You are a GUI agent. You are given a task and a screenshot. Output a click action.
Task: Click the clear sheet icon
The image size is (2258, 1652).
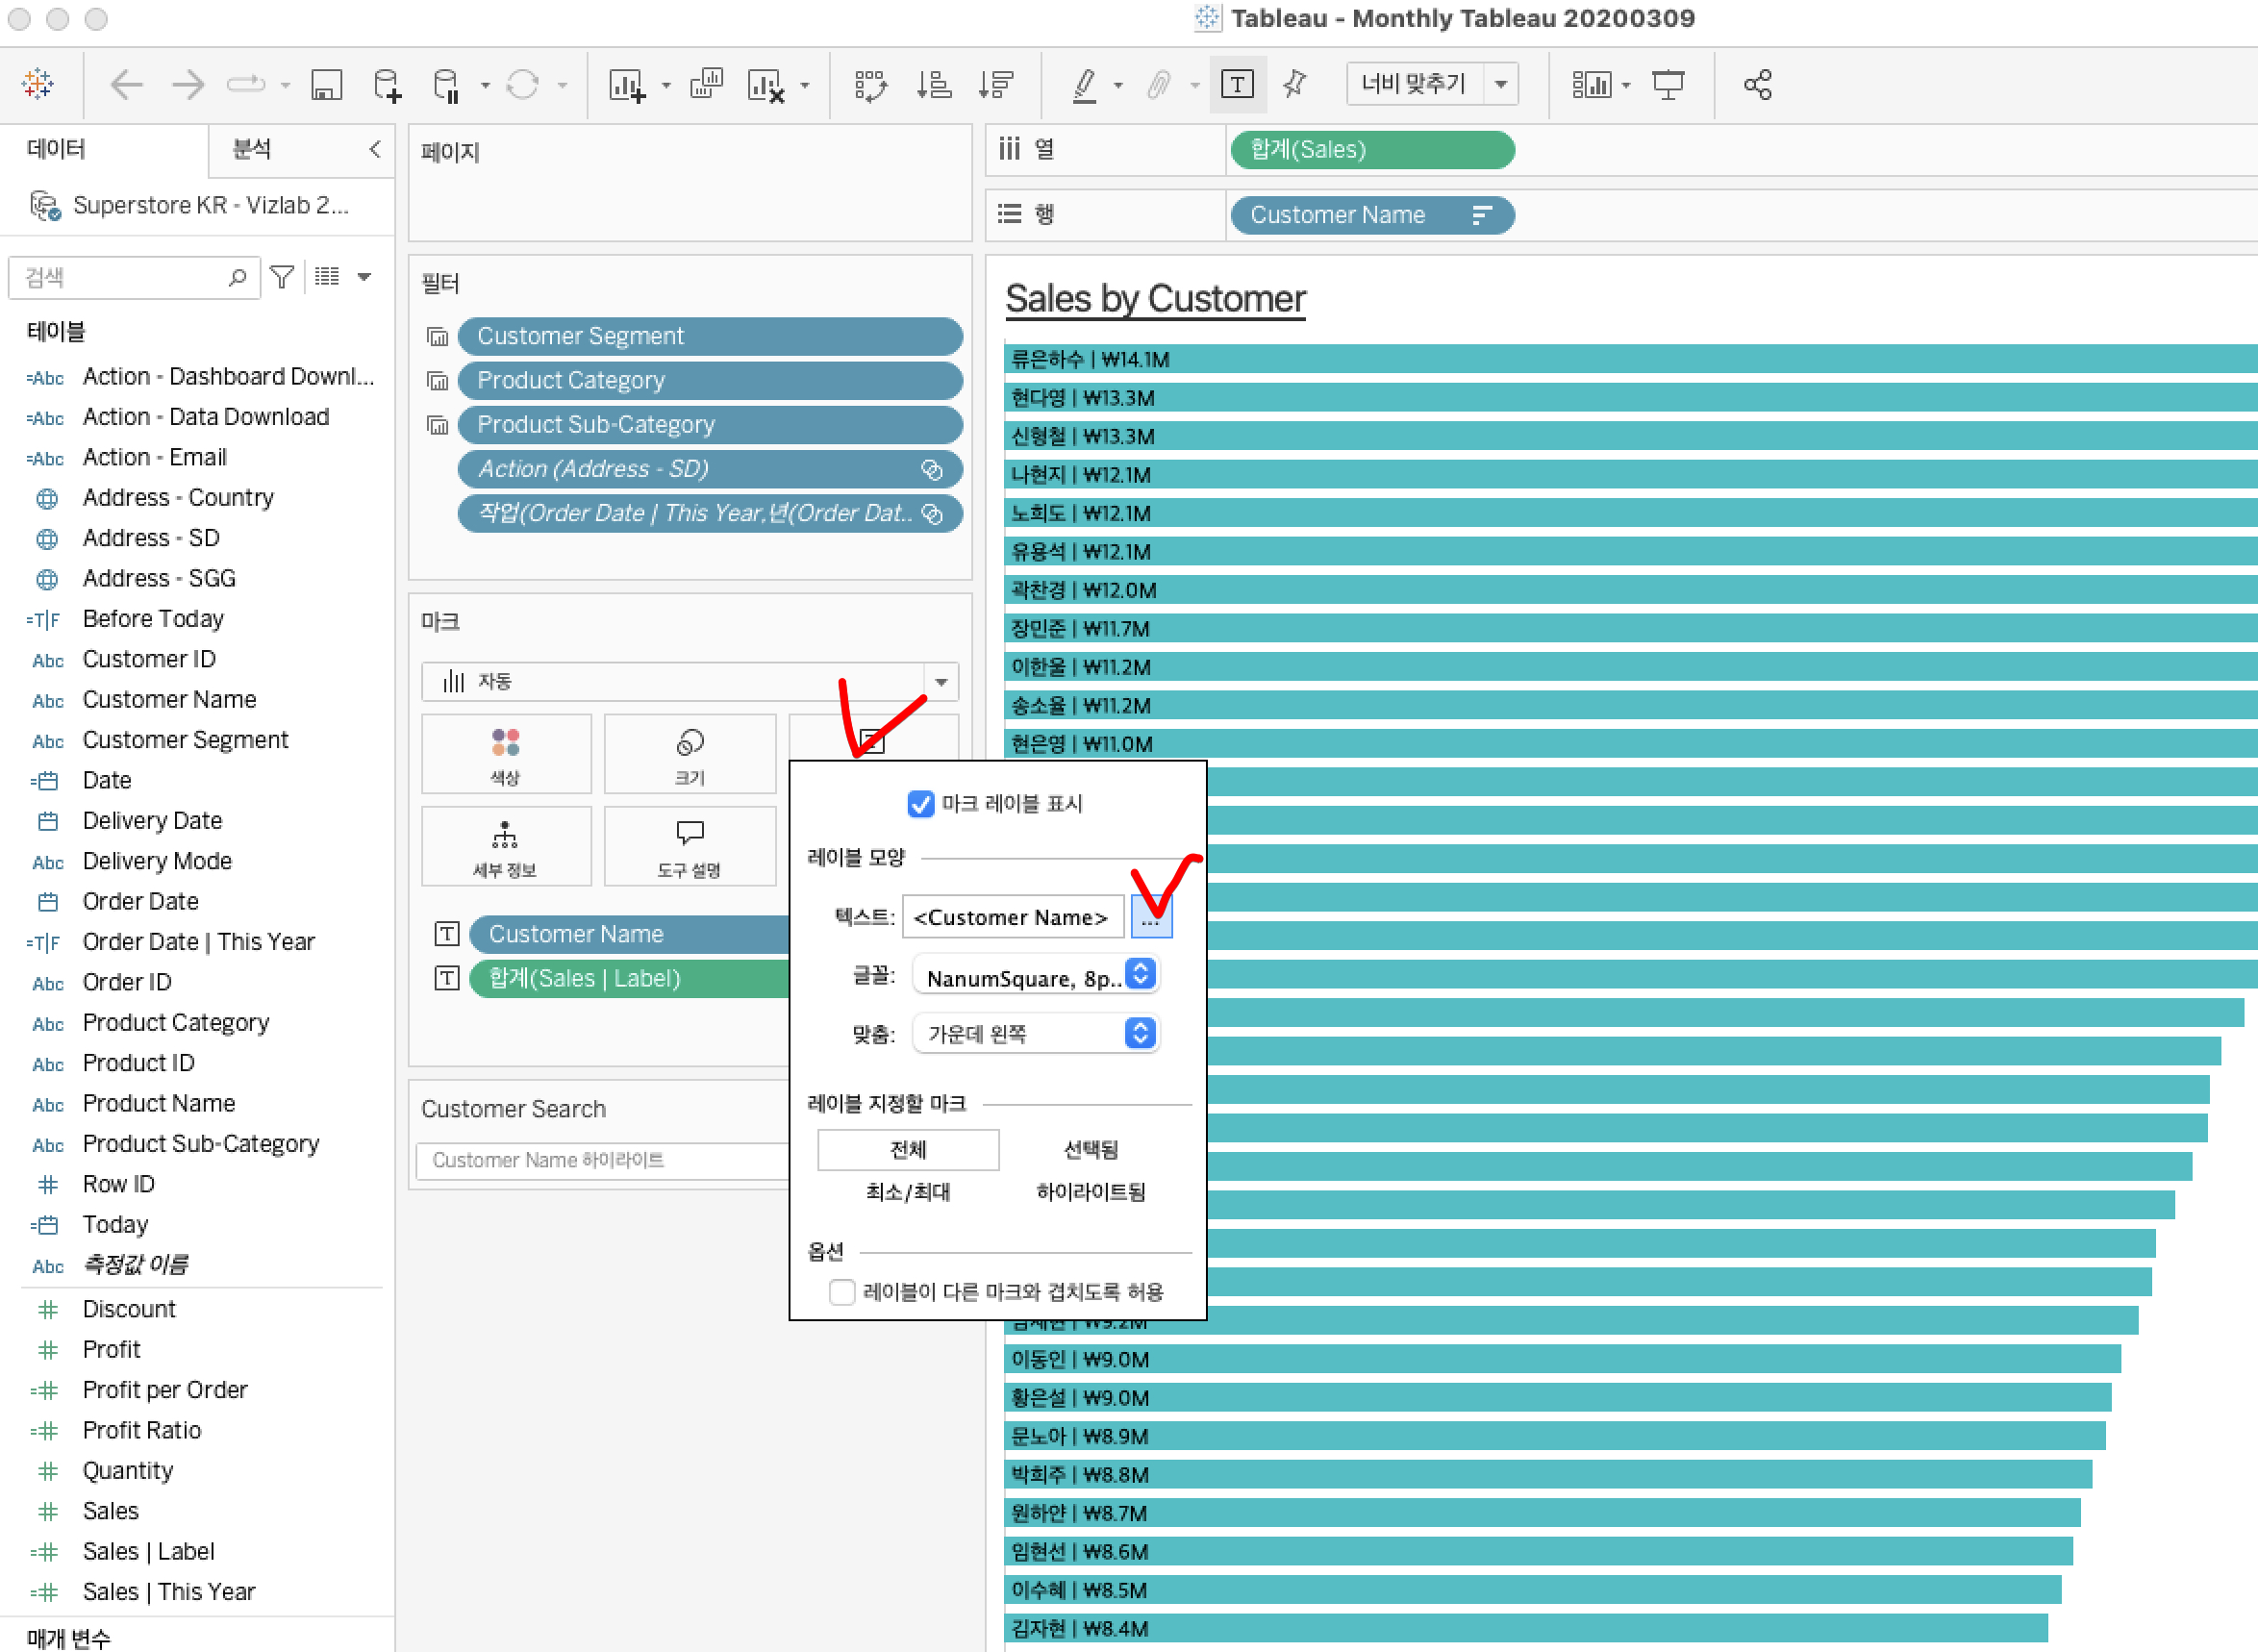pyautogui.click(x=766, y=85)
